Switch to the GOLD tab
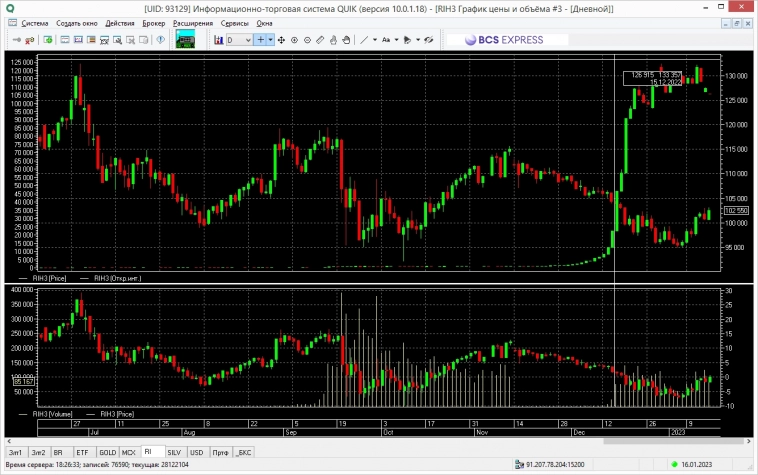 [x=108, y=453]
